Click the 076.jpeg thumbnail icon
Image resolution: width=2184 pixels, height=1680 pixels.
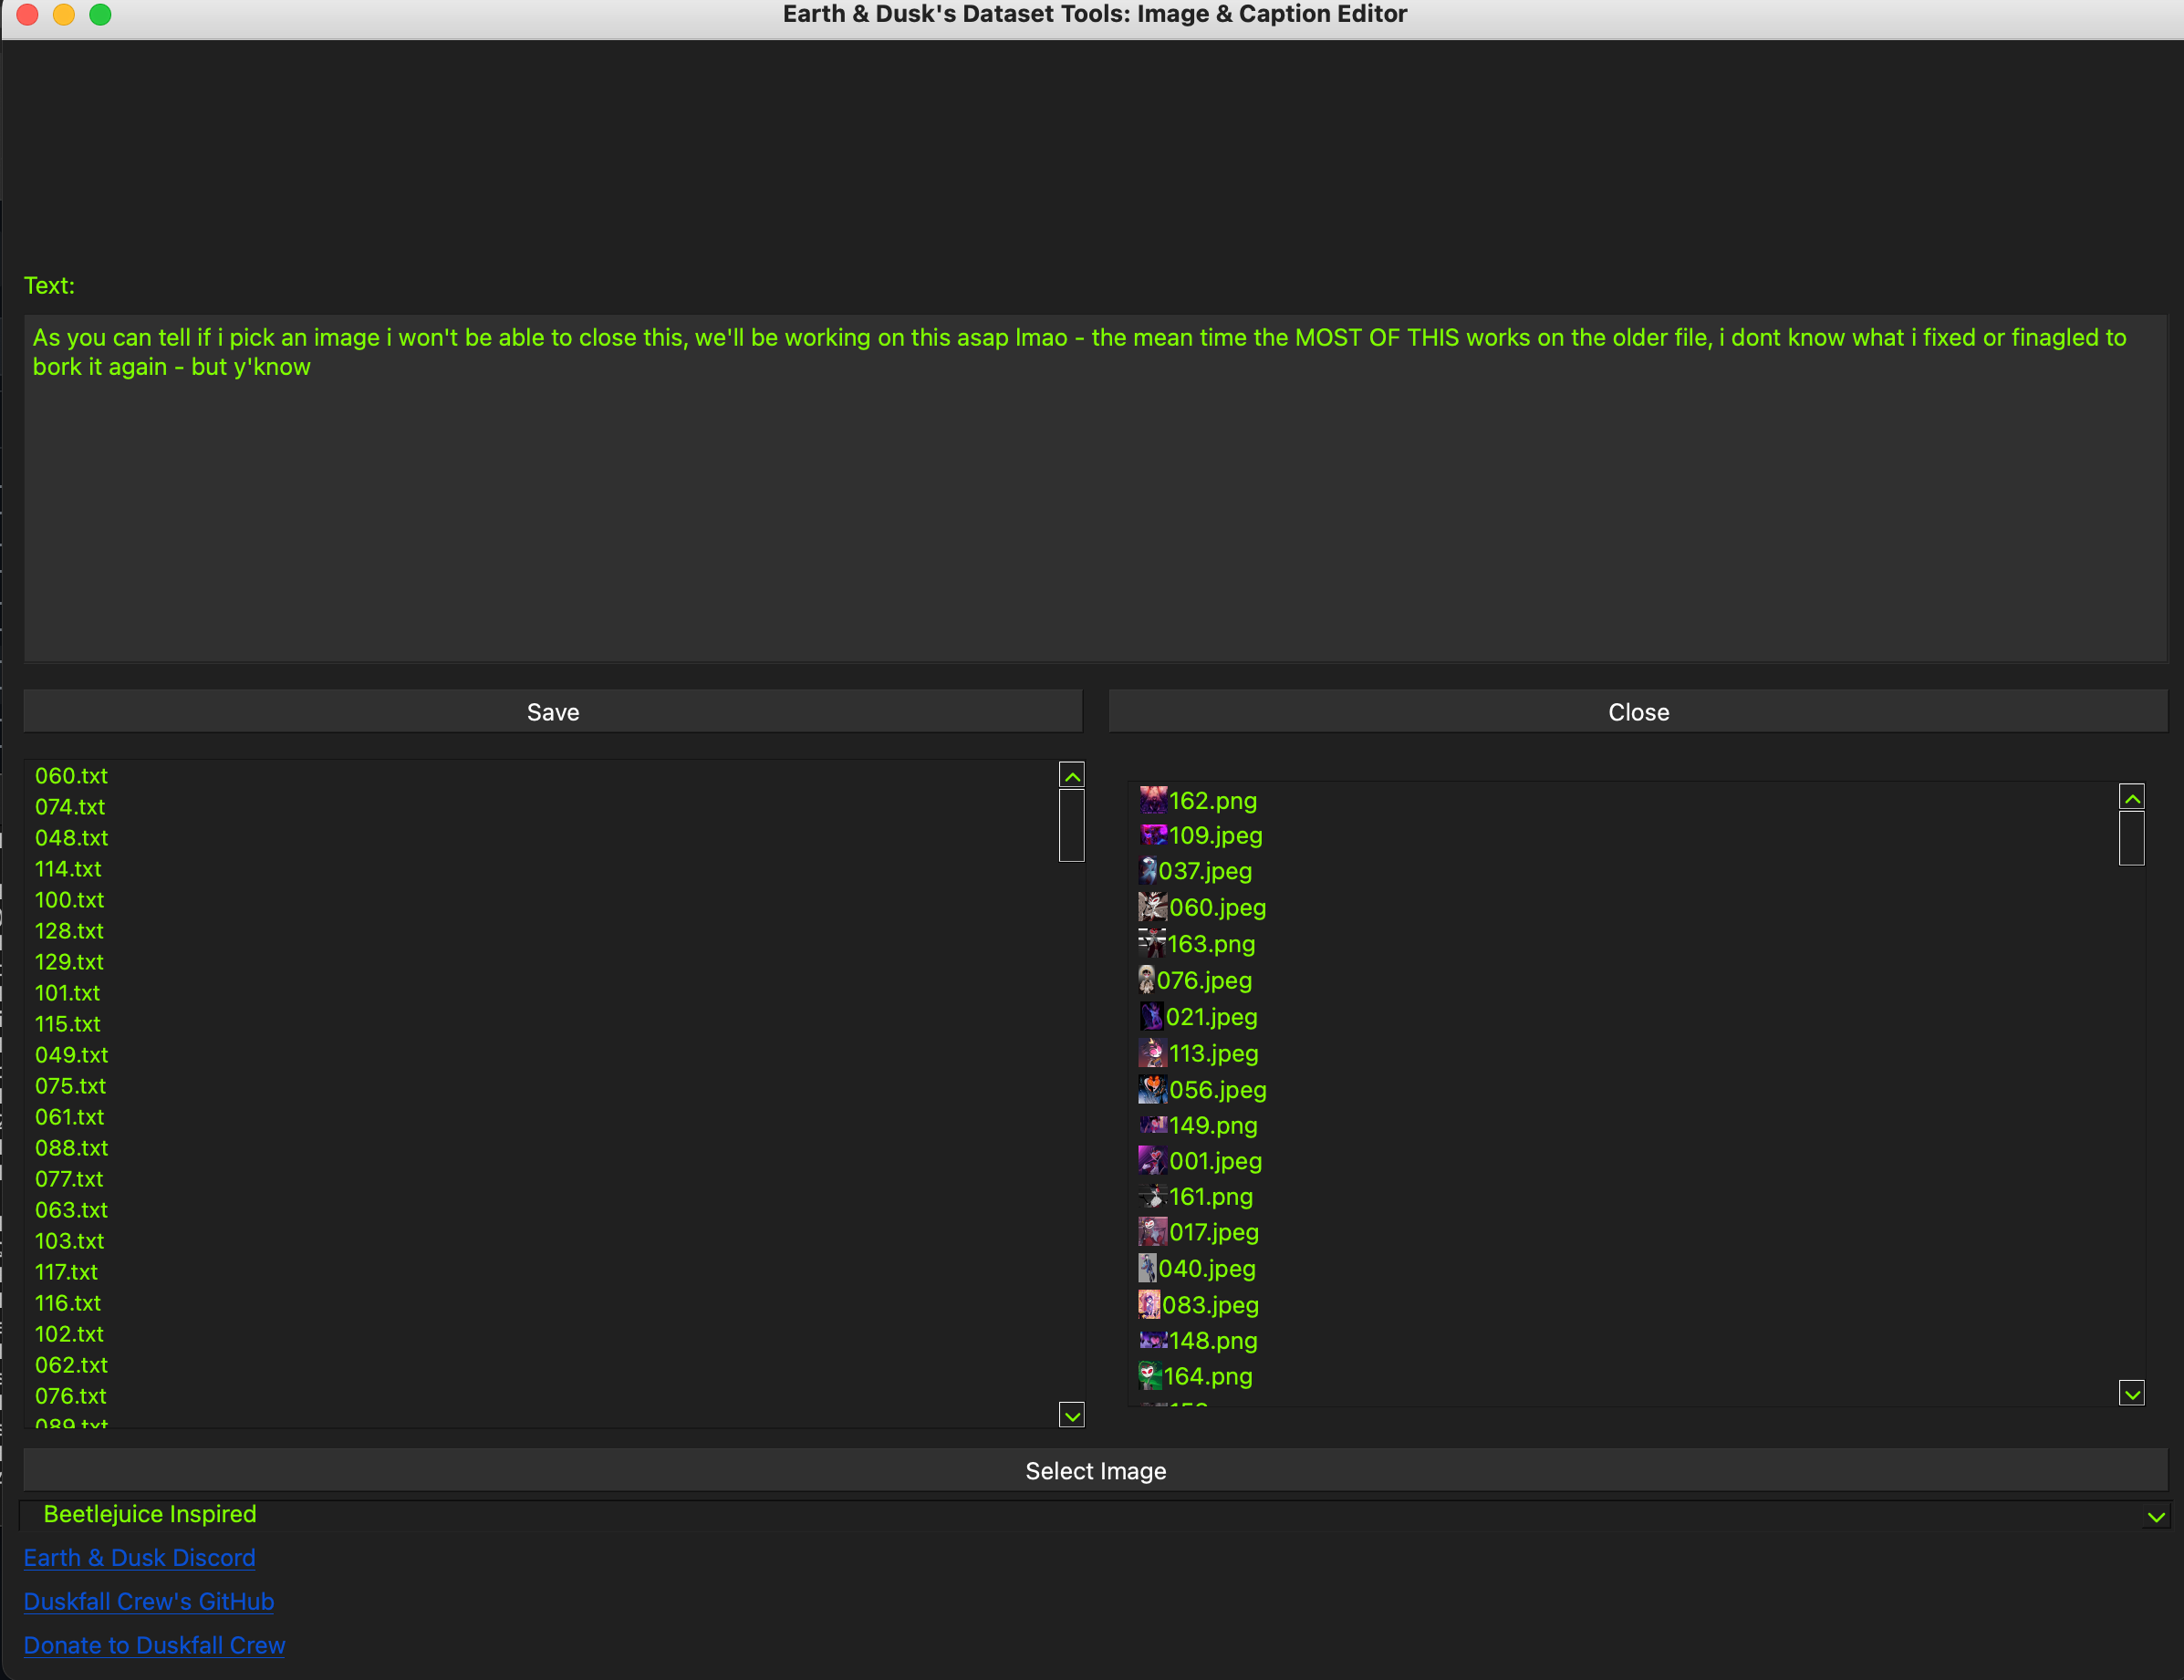click(x=1146, y=980)
